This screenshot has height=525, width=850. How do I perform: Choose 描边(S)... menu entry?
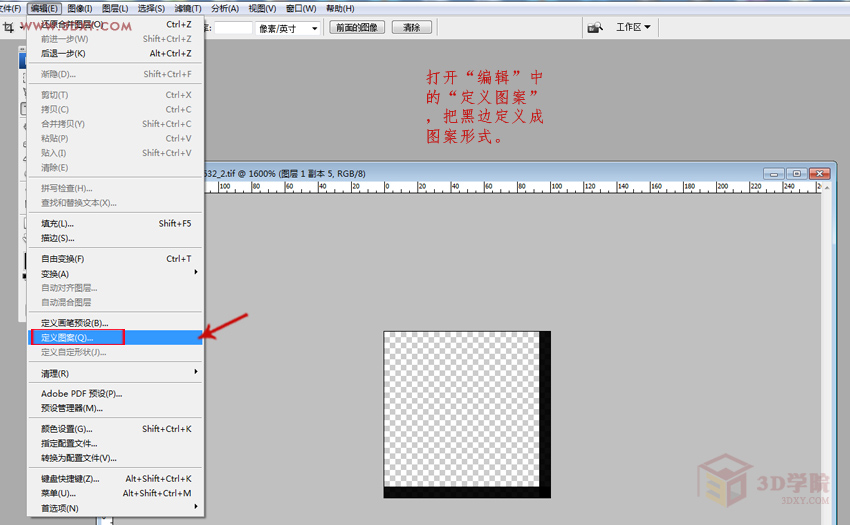(115, 238)
